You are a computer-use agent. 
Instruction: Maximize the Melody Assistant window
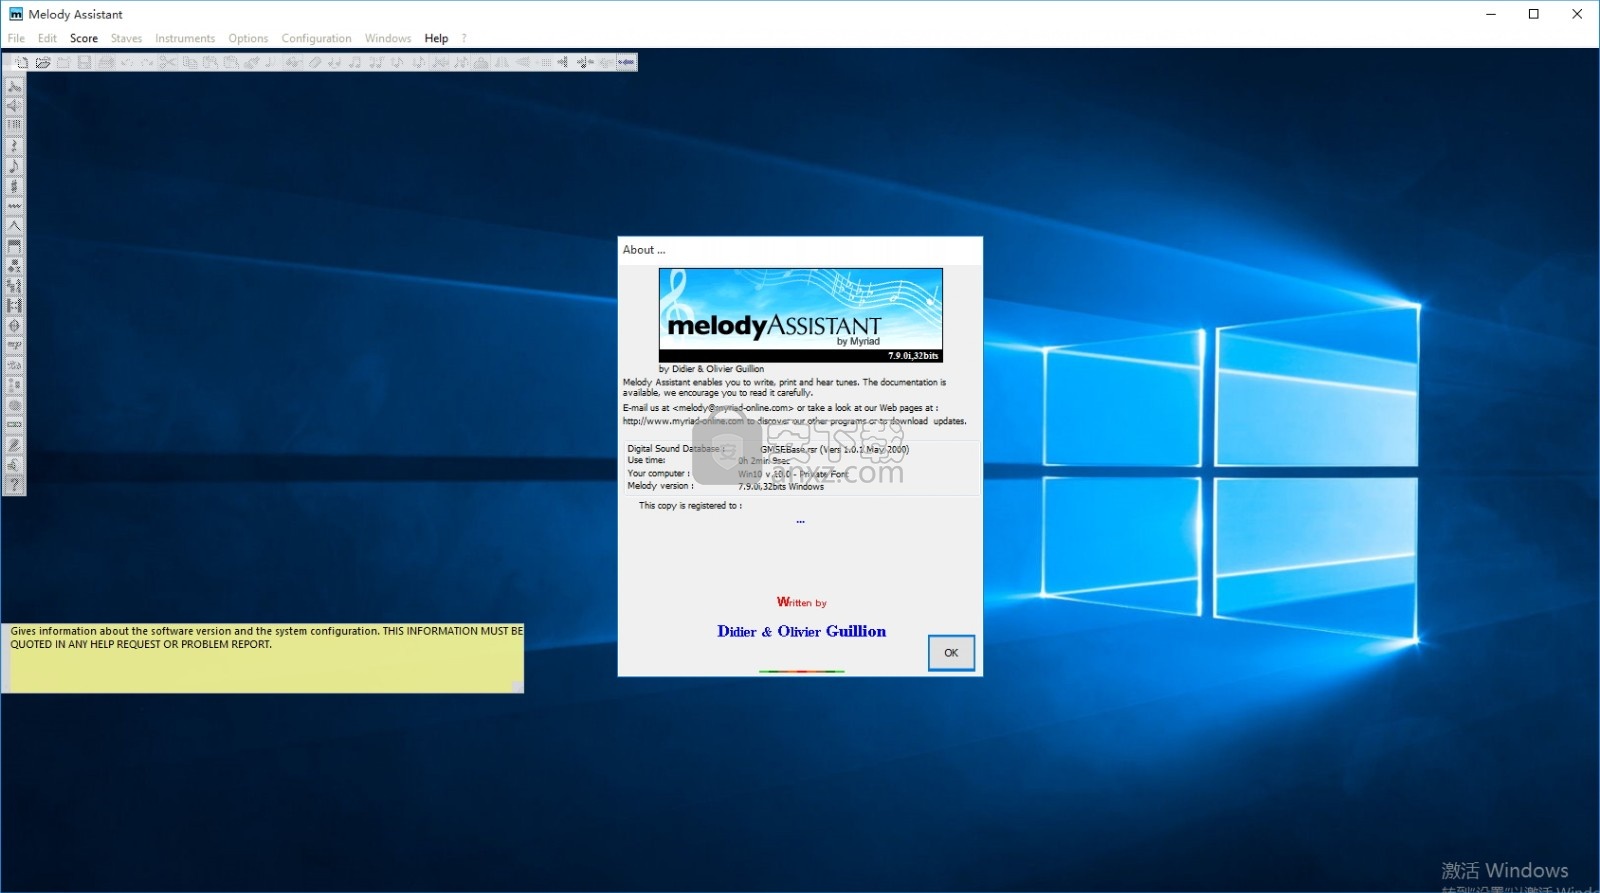(1534, 14)
